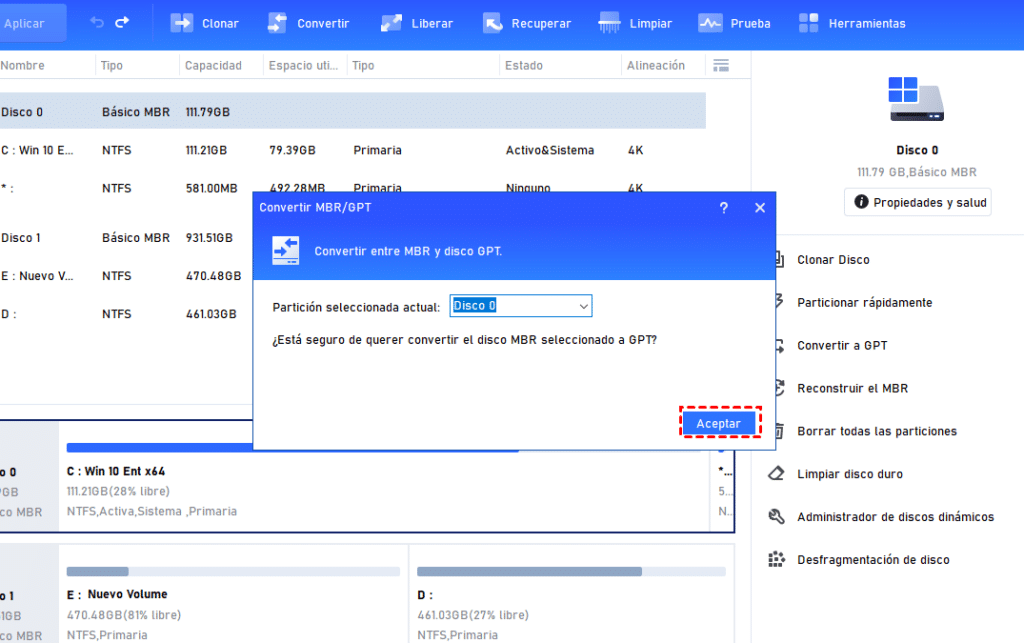Image resolution: width=1024 pixels, height=643 pixels.
Task: Click the Desfragmentación de disco icon
Action: coord(776,559)
